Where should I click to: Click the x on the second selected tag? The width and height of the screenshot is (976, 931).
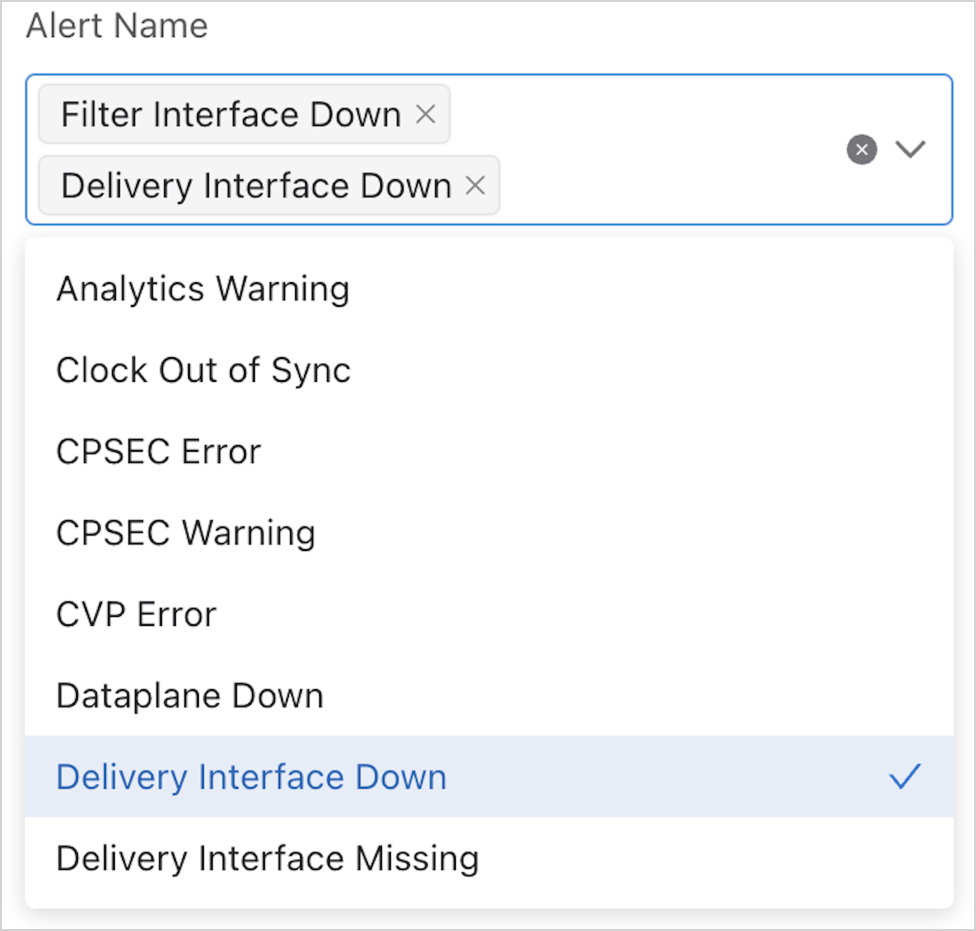[476, 185]
